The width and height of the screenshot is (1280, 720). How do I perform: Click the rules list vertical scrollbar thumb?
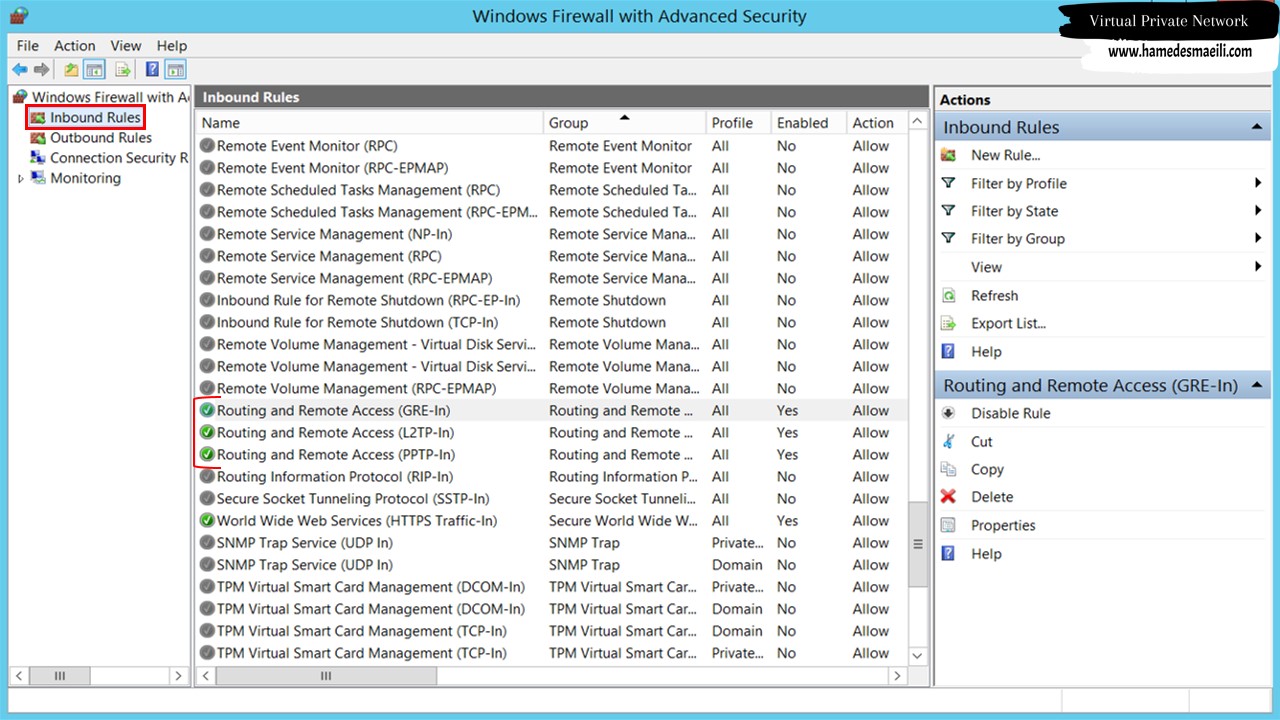pyautogui.click(x=918, y=544)
